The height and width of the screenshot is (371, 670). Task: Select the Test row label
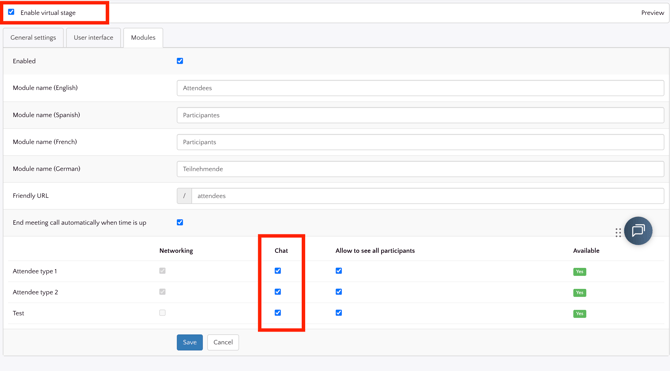(x=18, y=313)
